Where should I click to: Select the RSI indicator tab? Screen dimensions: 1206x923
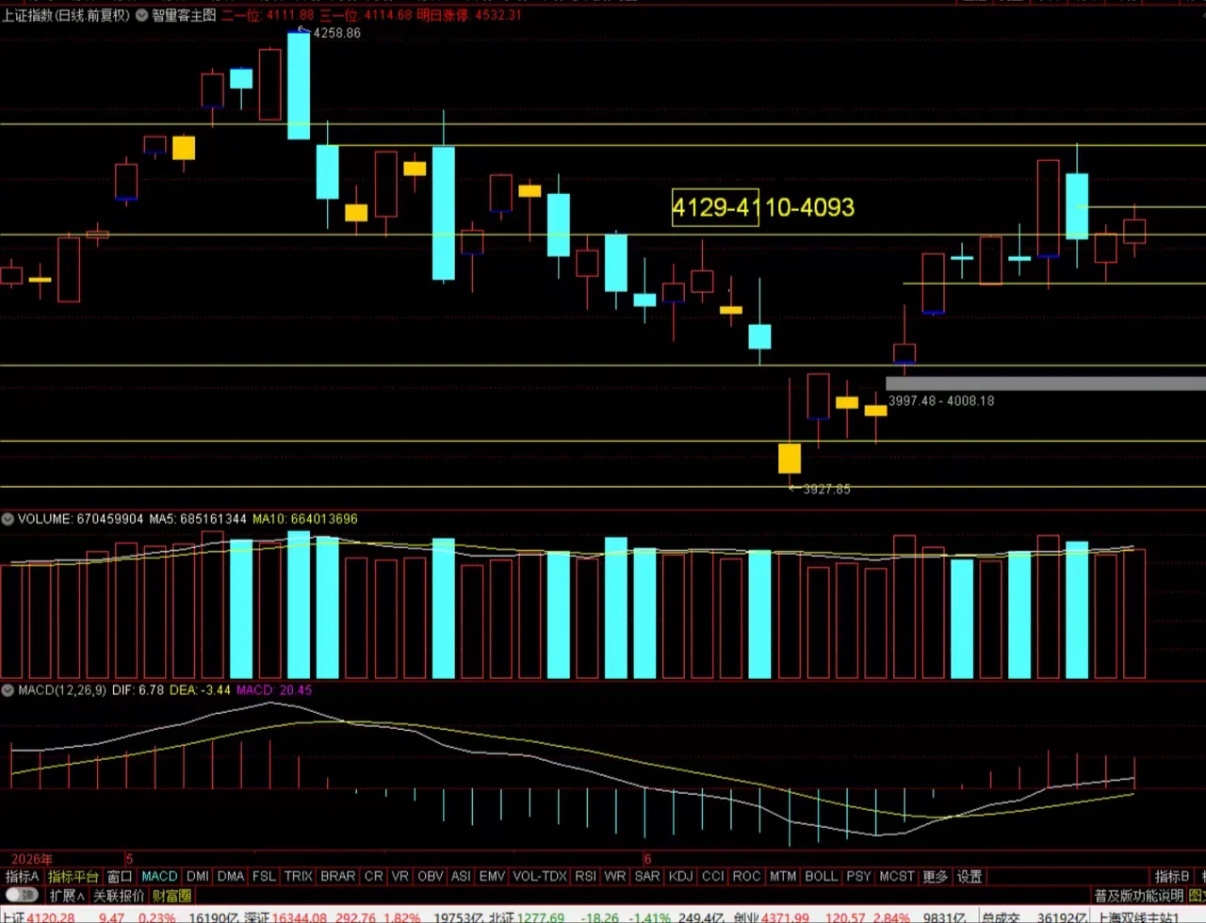coord(585,876)
